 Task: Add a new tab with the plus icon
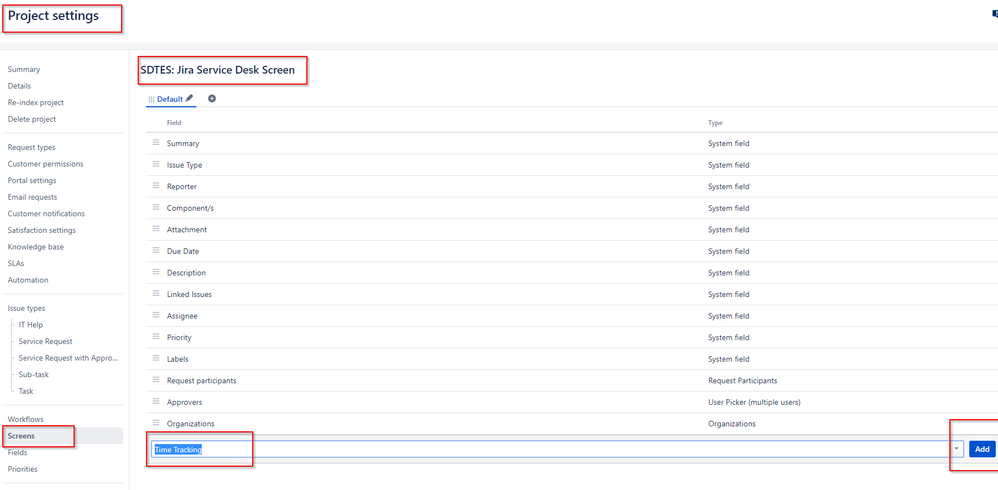click(212, 99)
